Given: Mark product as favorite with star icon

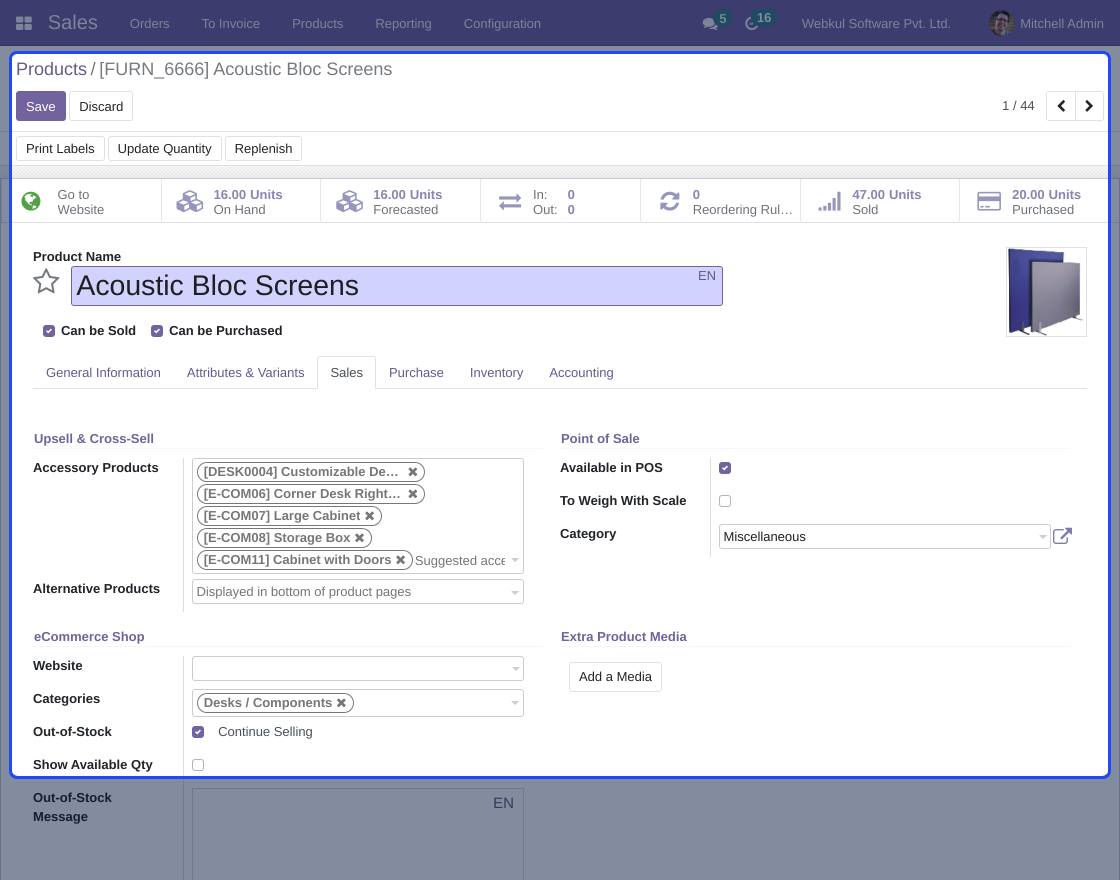Looking at the screenshot, I should (x=46, y=281).
